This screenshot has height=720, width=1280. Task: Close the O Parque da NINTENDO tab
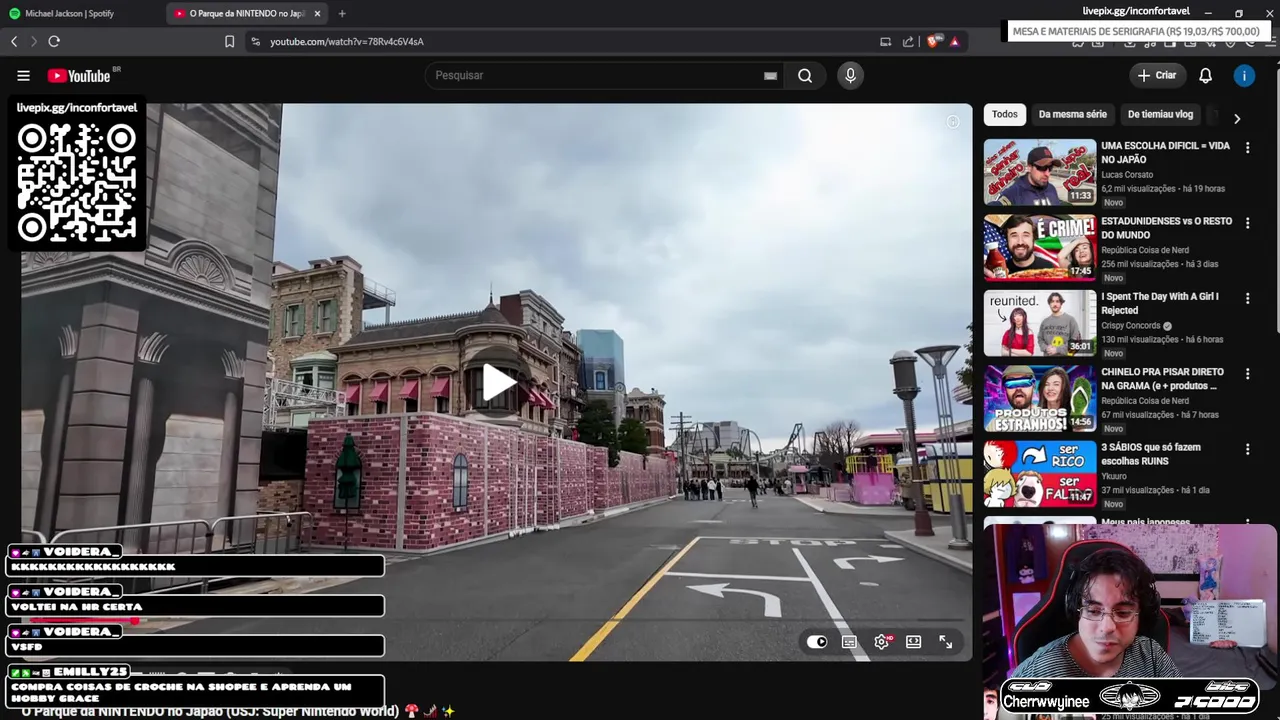click(318, 13)
